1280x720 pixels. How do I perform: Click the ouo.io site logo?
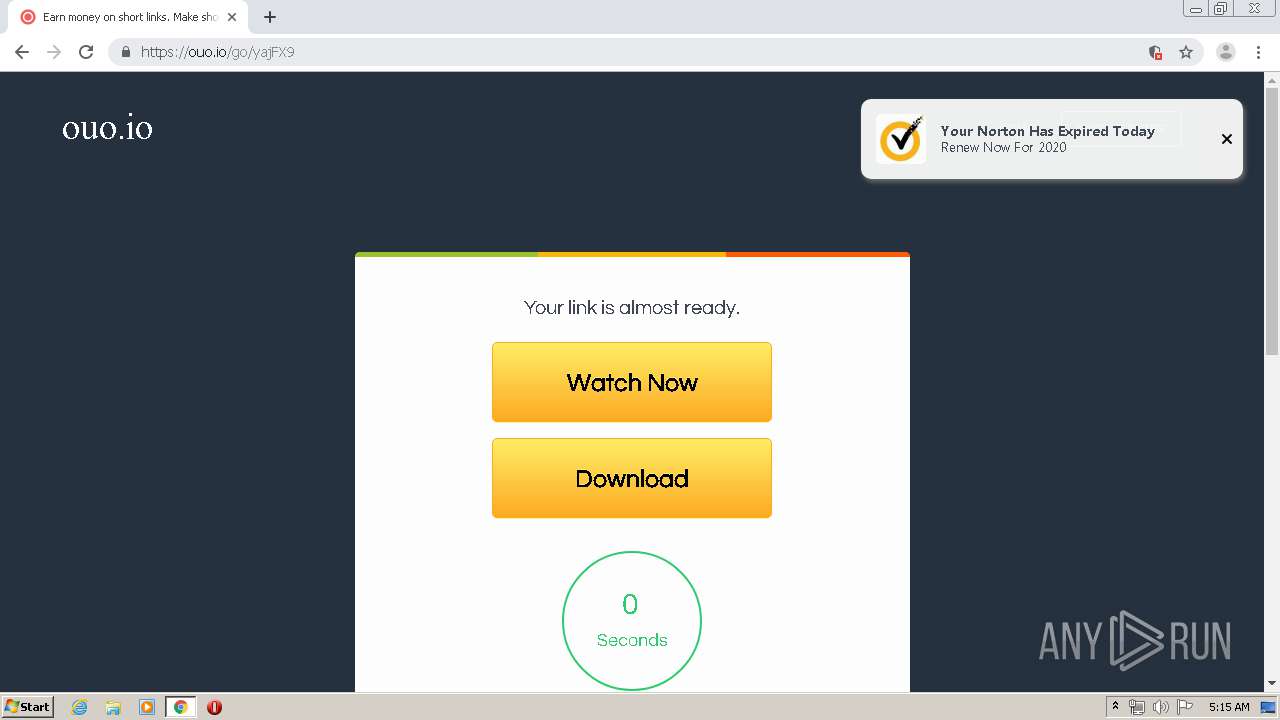(107, 128)
